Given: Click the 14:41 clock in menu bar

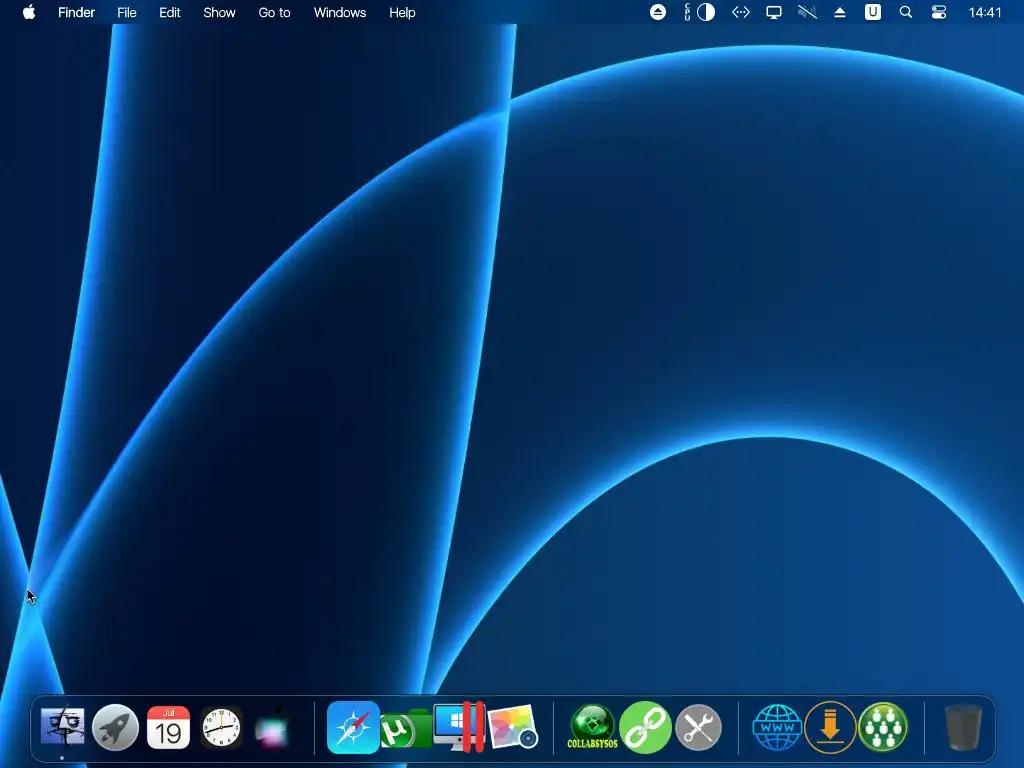Looking at the screenshot, I should [x=985, y=12].
